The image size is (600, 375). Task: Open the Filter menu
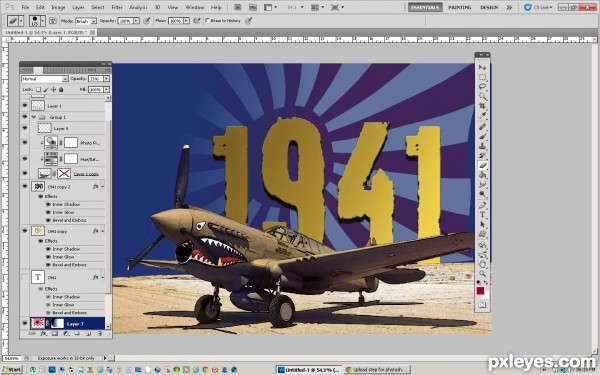point(117,7)
